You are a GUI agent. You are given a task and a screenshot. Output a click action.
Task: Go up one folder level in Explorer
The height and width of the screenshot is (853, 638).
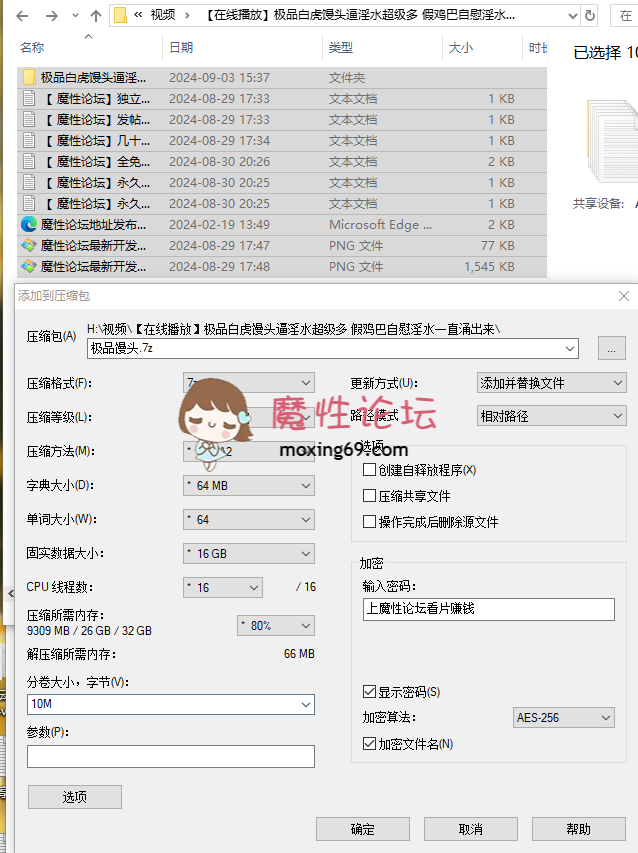point(96,16)
